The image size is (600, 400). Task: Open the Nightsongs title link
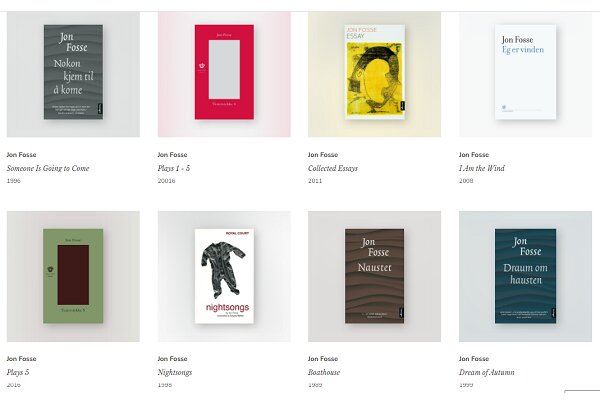pos(175,372)
